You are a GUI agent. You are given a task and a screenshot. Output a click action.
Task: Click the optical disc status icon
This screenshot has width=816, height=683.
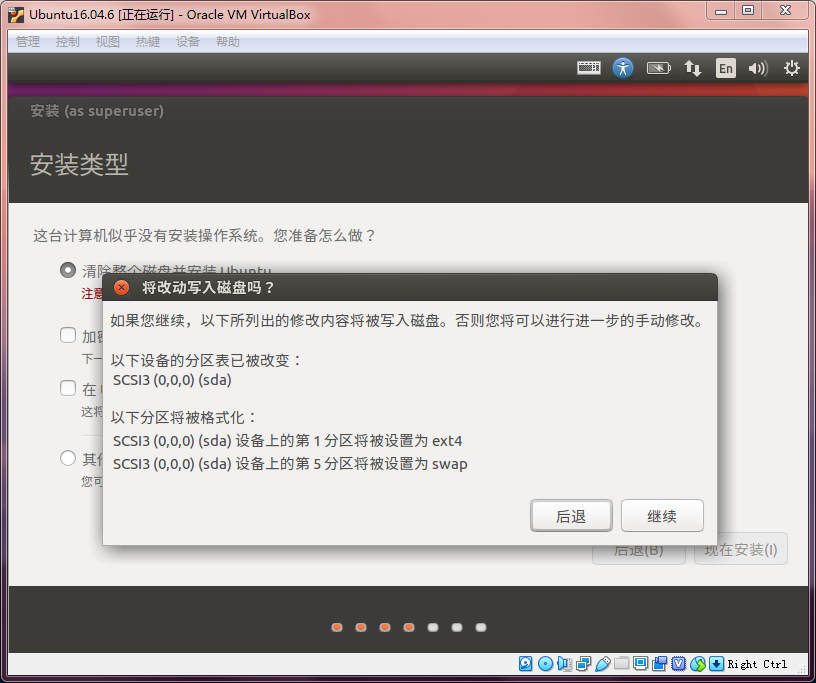545,663
